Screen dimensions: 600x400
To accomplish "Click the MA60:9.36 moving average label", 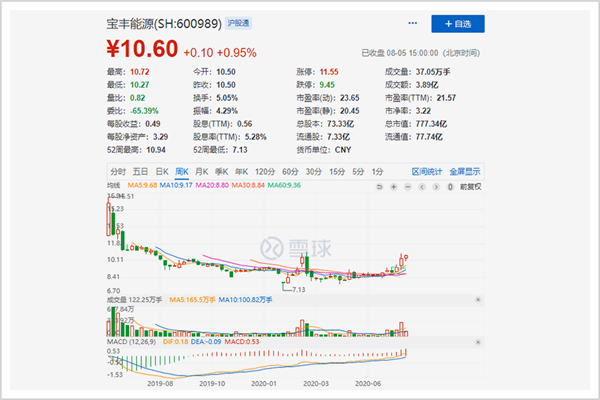I will tap(284, 185).
